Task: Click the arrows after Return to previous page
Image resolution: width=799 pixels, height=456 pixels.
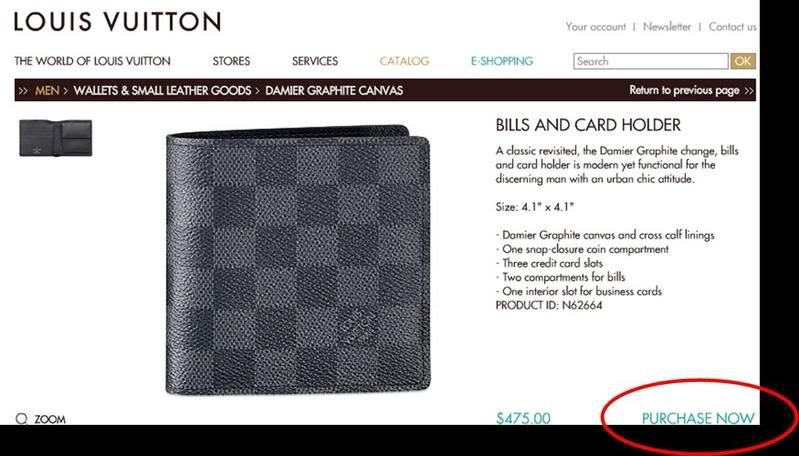Action: coord(749,91)
